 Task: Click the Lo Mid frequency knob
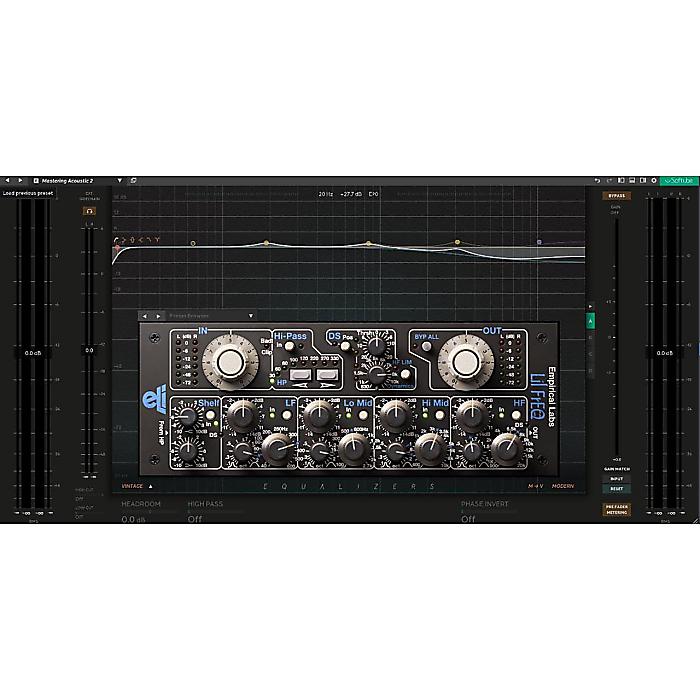[x=354, y=450]
